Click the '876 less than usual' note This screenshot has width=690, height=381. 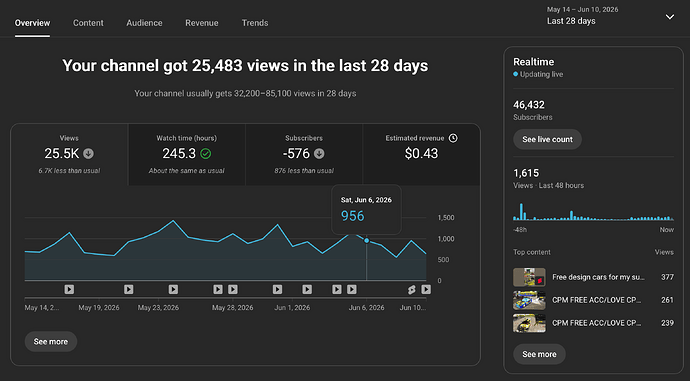tap(304, 171)
